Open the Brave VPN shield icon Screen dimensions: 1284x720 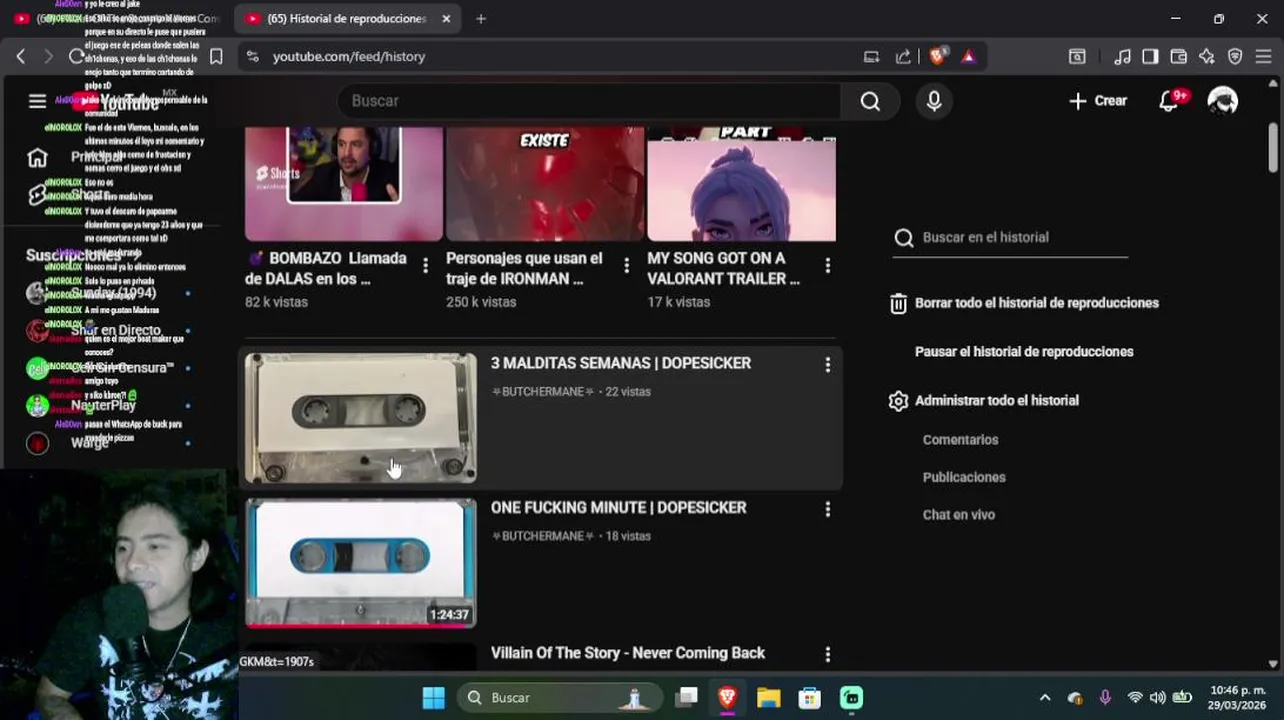[x=1235, y=57]
